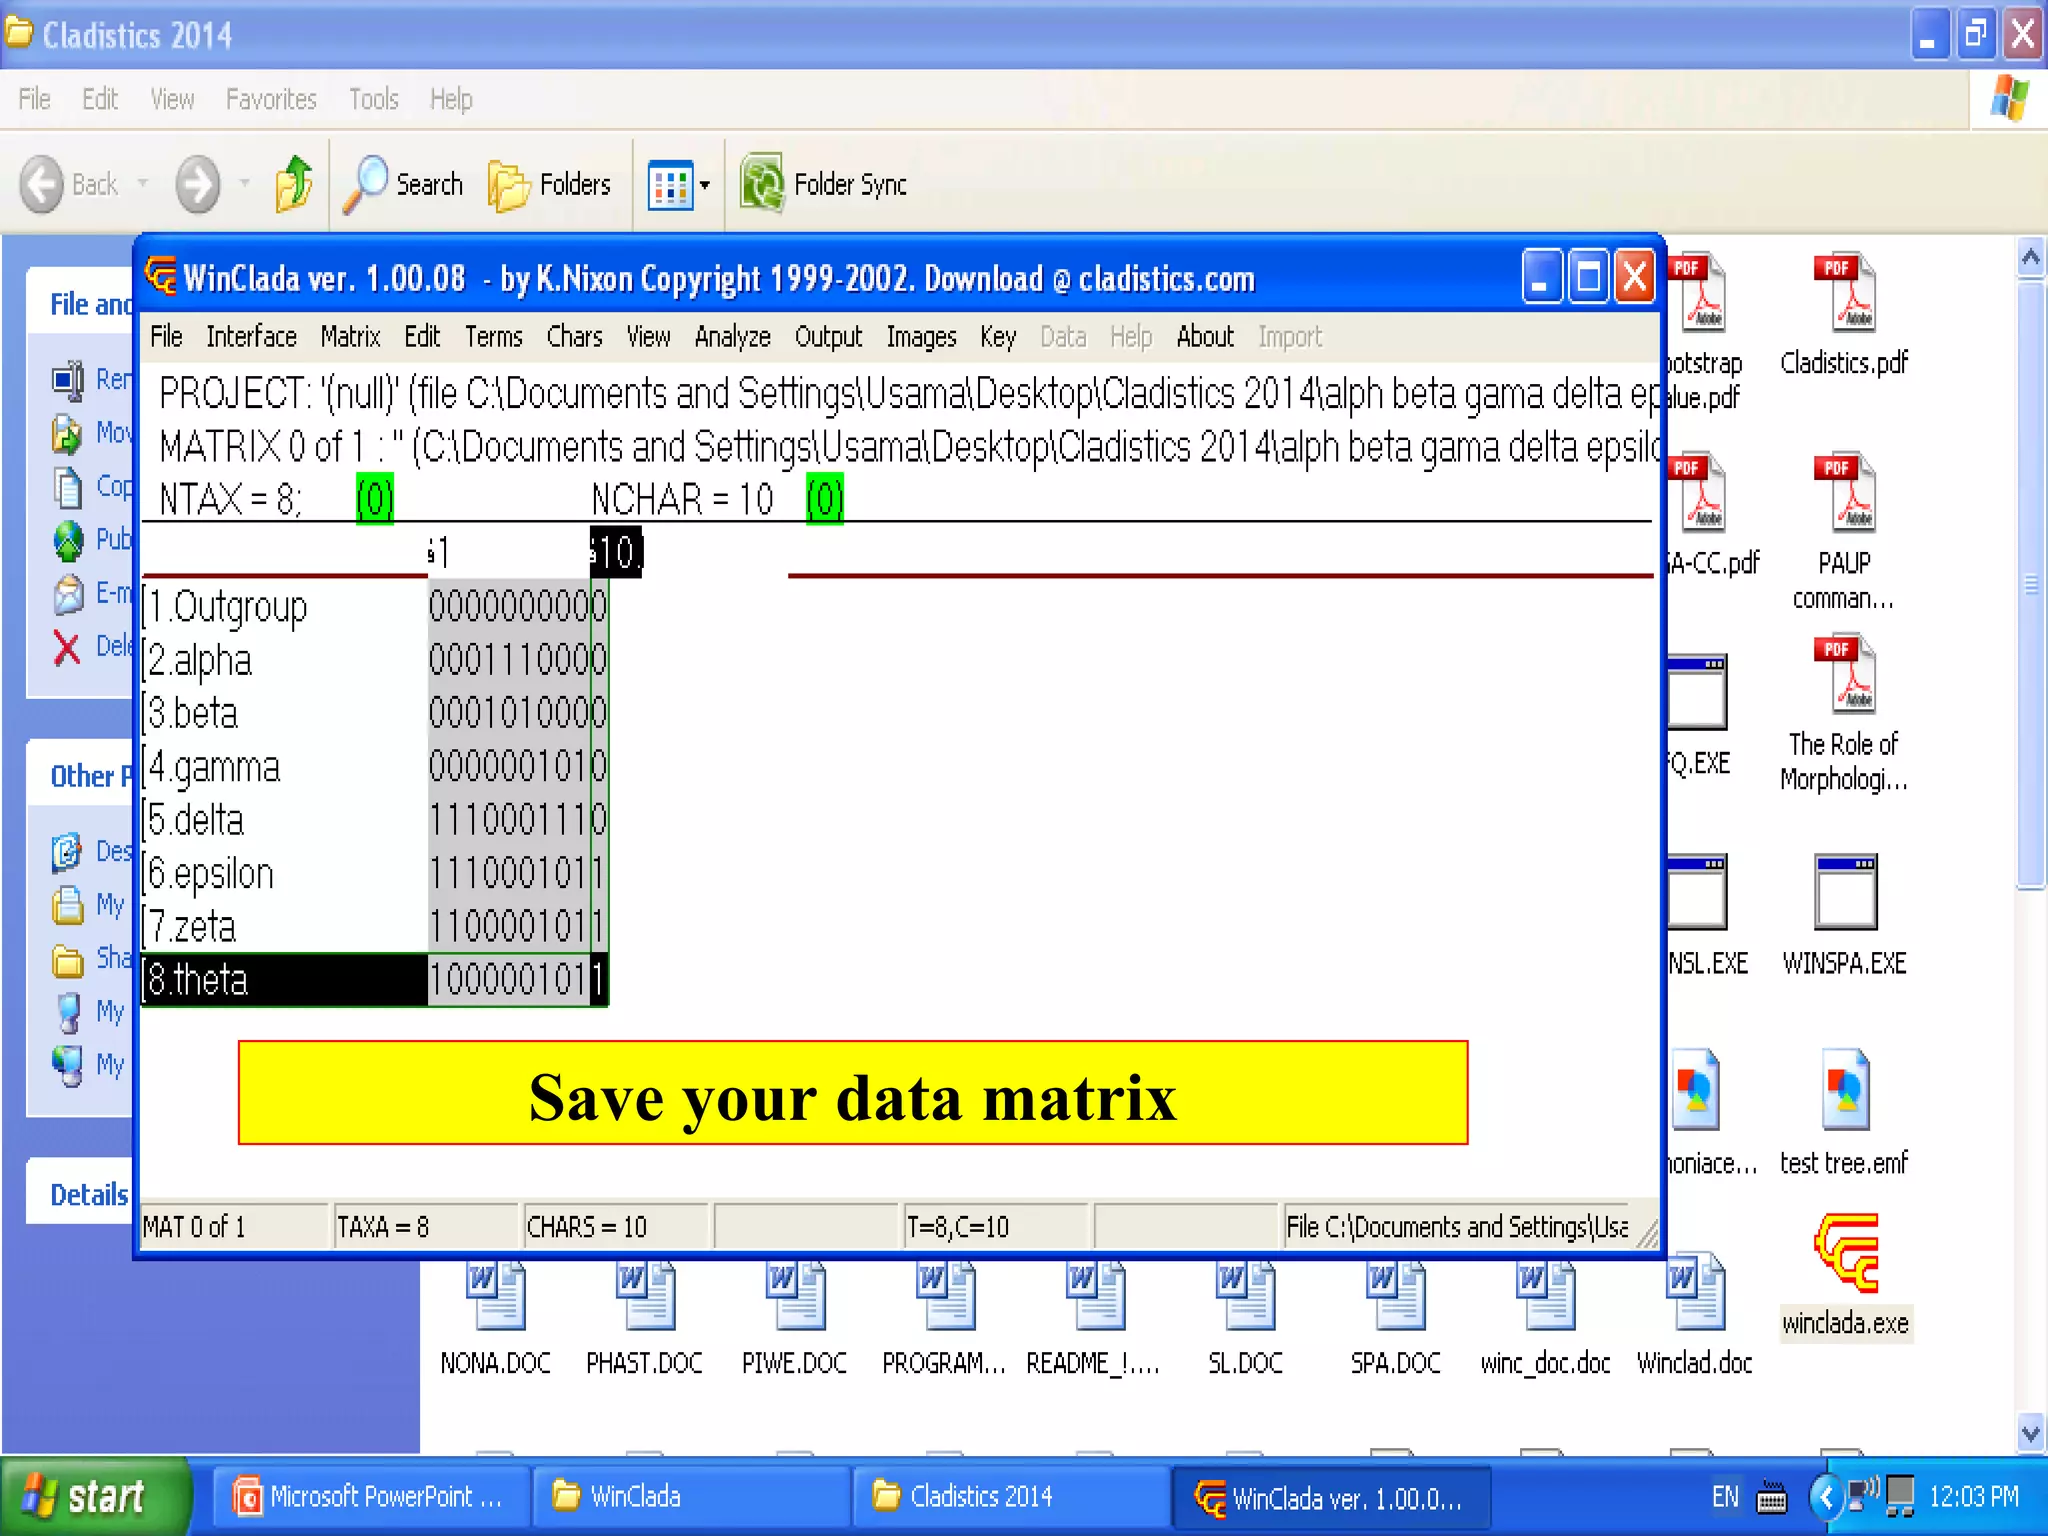This screenshot has width=2048, height=1536.
Task: Switch to Cladistics 2014 taskbar button
Action: point(1009,1497)
